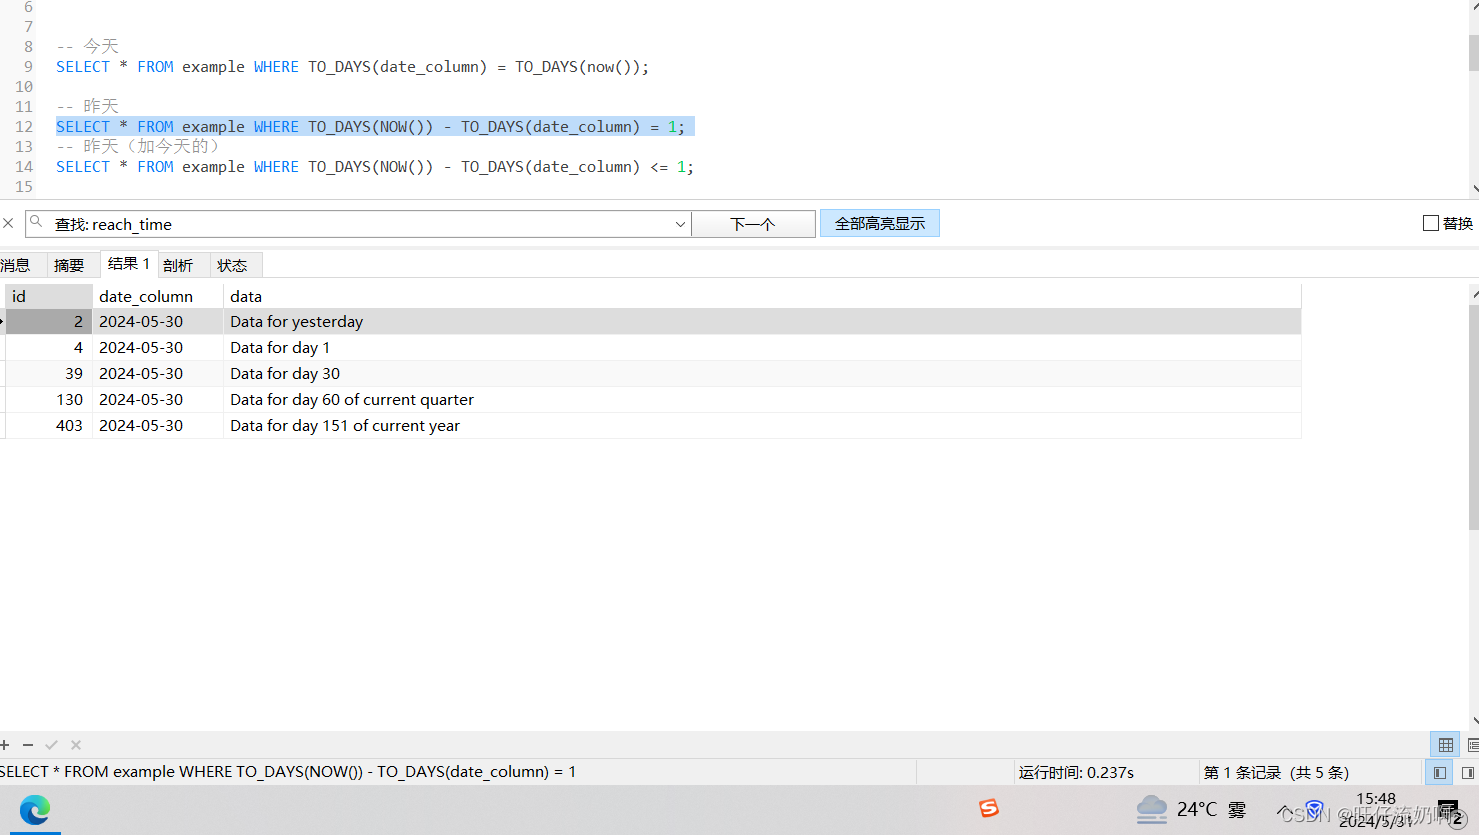Click the editor vertical scrollbar thumb
Image resolution: width=1479 pixels, height=835 pixels.
(1474, 53)
